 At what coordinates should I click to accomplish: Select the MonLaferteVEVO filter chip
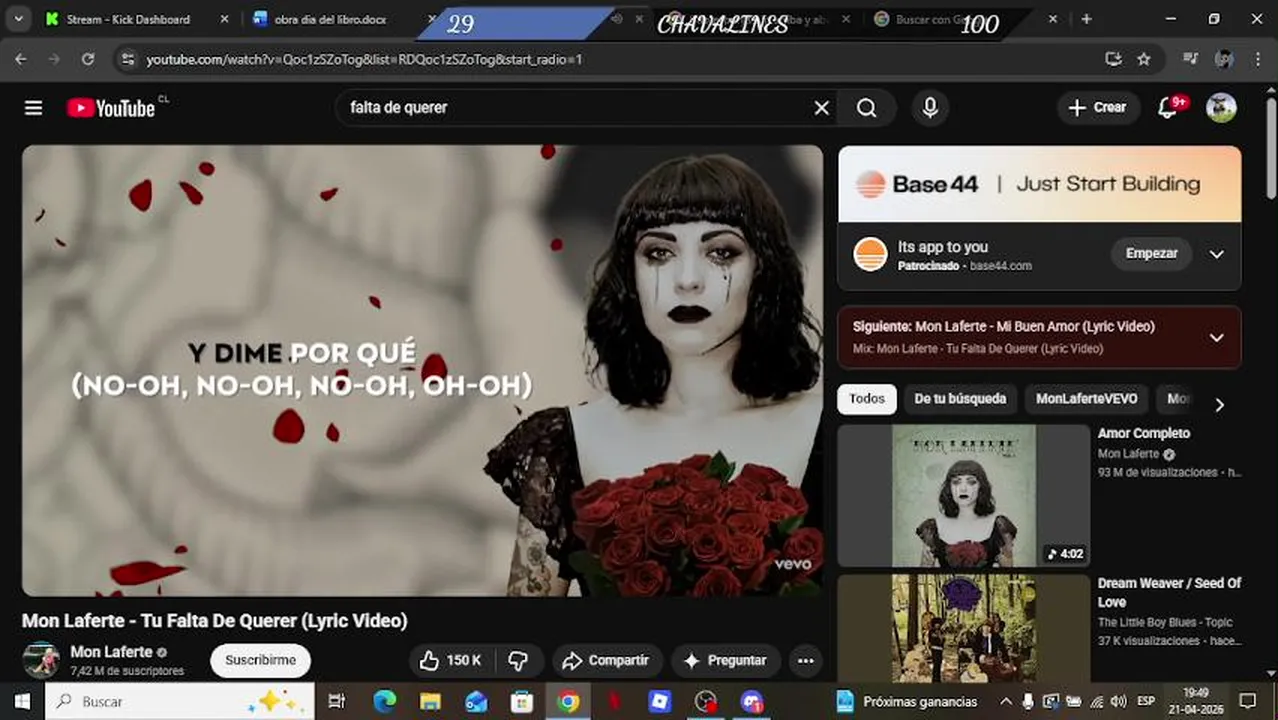1086,399
